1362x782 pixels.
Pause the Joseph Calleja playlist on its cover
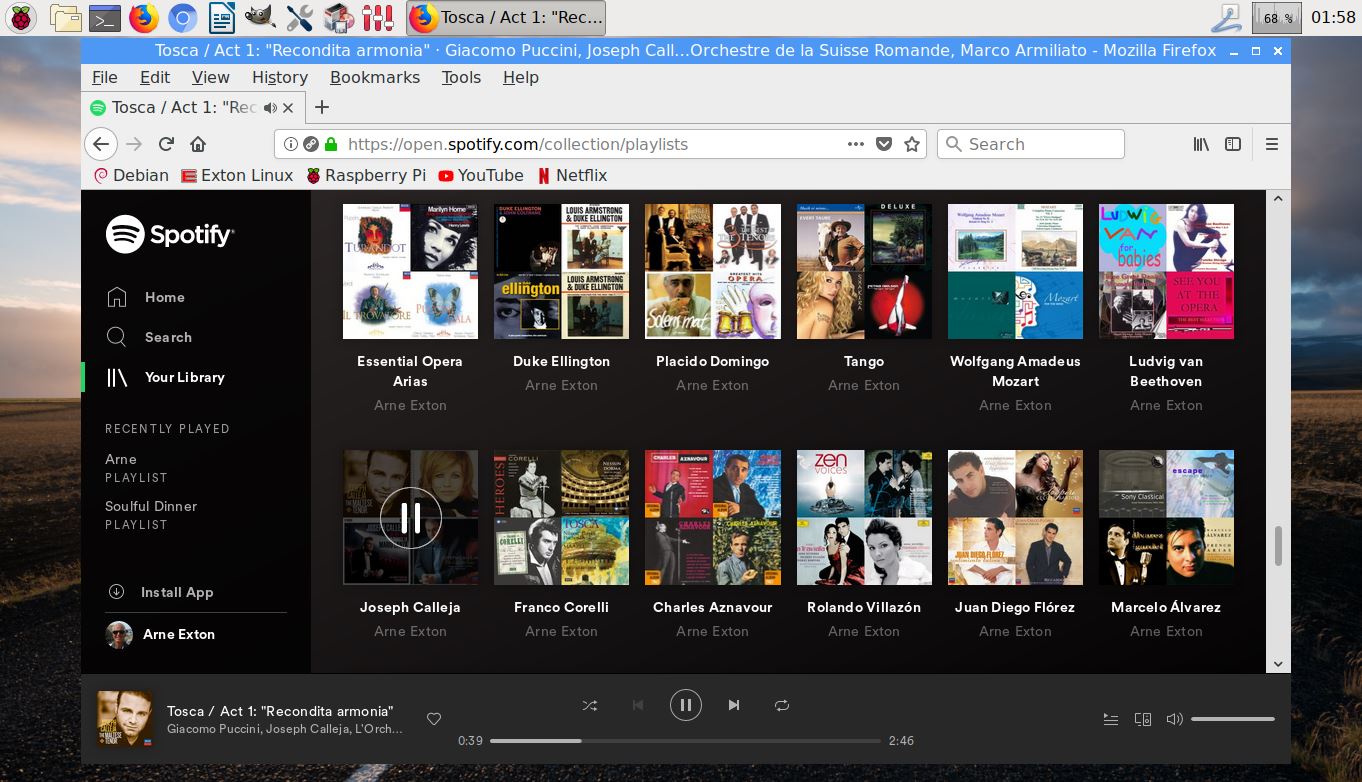tap(410, 517)
